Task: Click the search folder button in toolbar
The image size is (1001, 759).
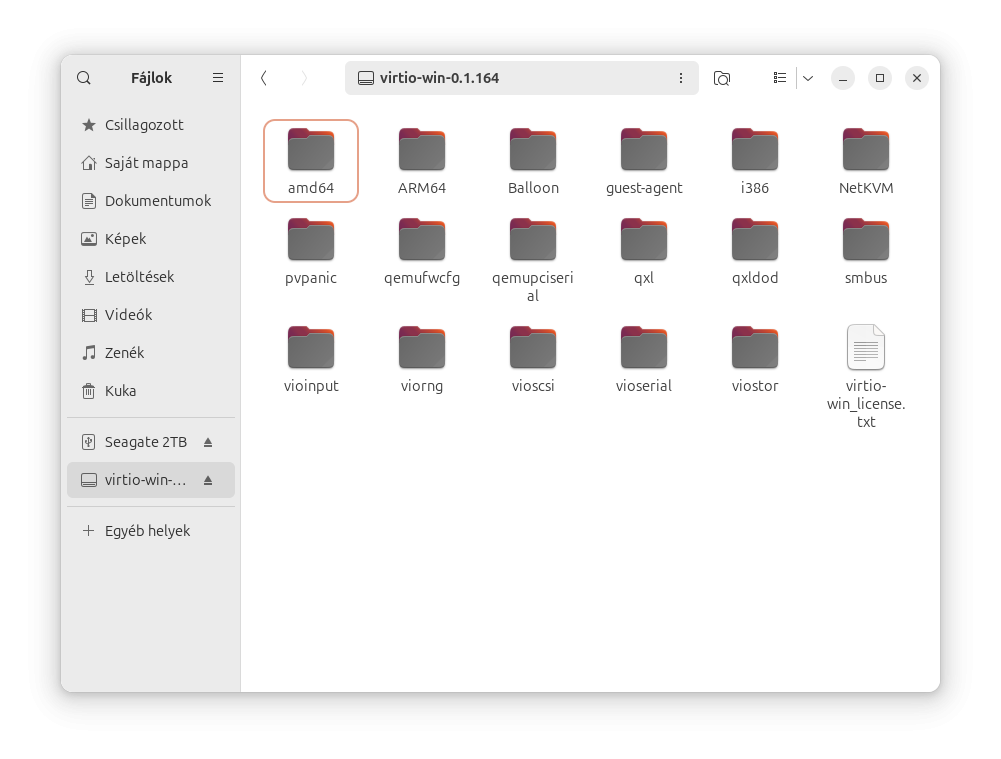Action: 722,78
